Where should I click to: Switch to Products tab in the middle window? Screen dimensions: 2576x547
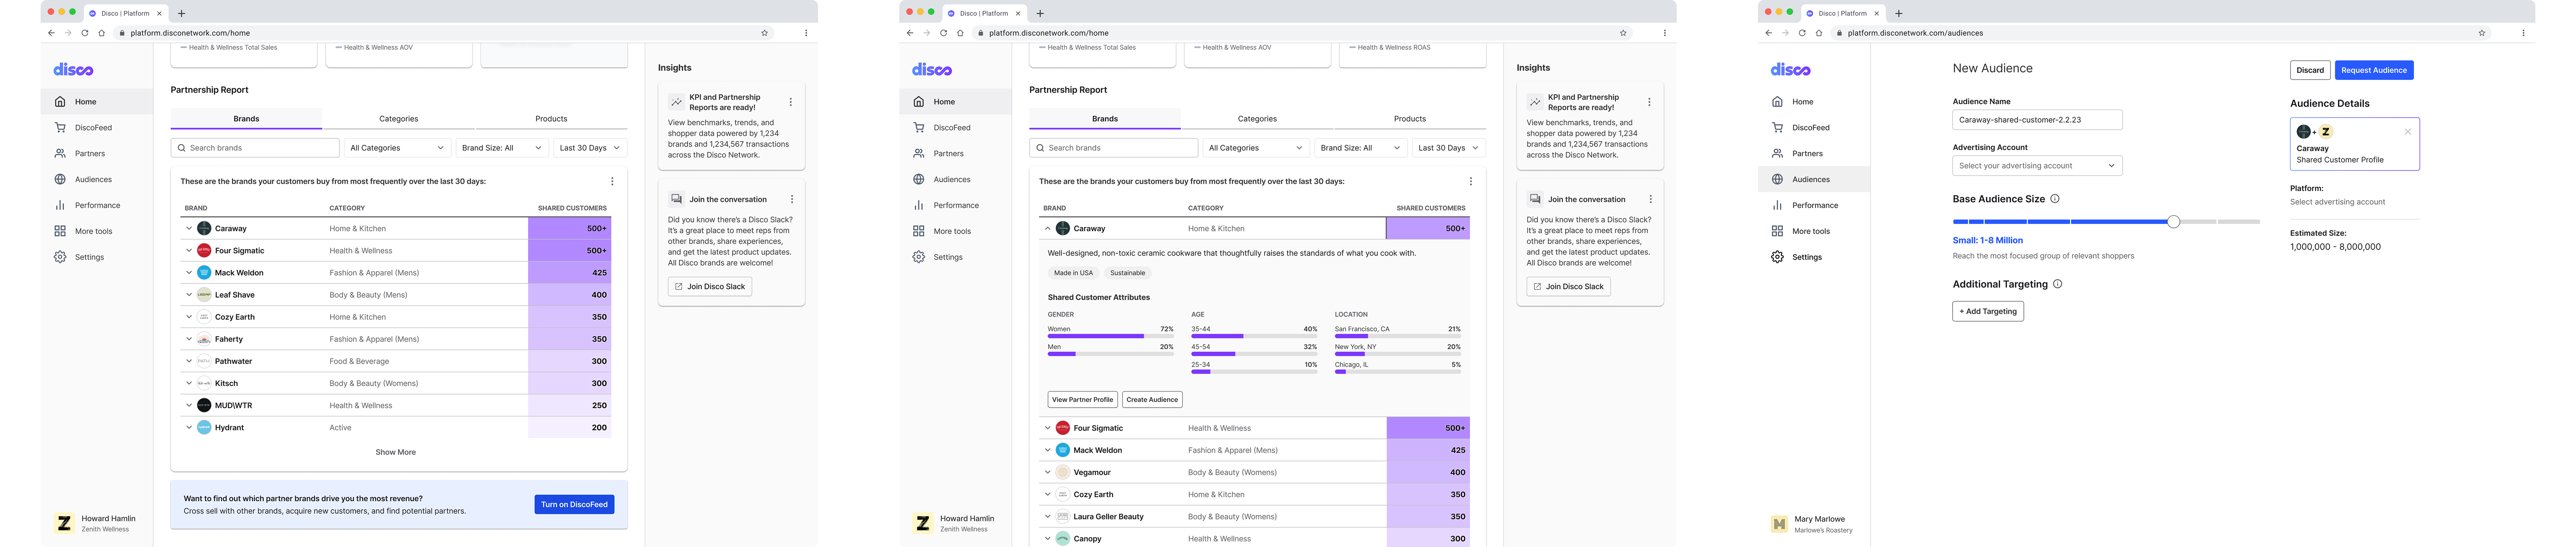point(1410,119)
